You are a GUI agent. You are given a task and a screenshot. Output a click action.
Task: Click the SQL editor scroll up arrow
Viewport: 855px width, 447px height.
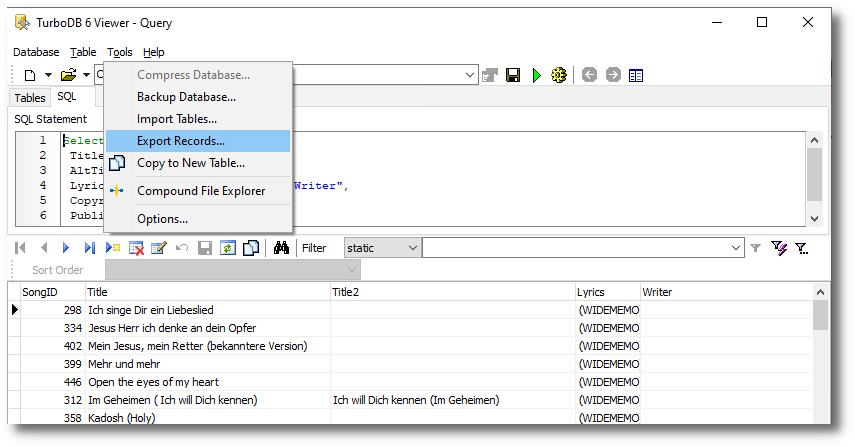pos(814,140)
